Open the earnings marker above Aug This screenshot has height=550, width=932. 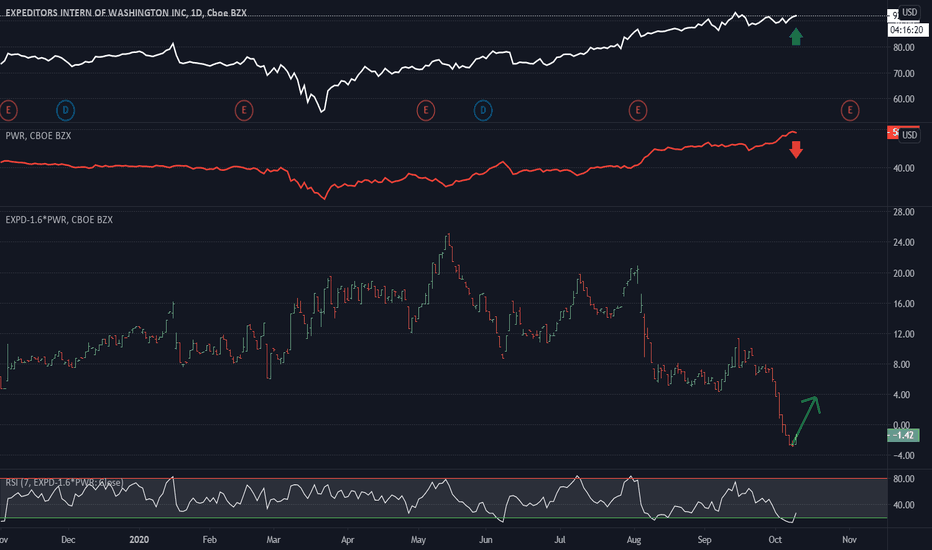point(638,110)
